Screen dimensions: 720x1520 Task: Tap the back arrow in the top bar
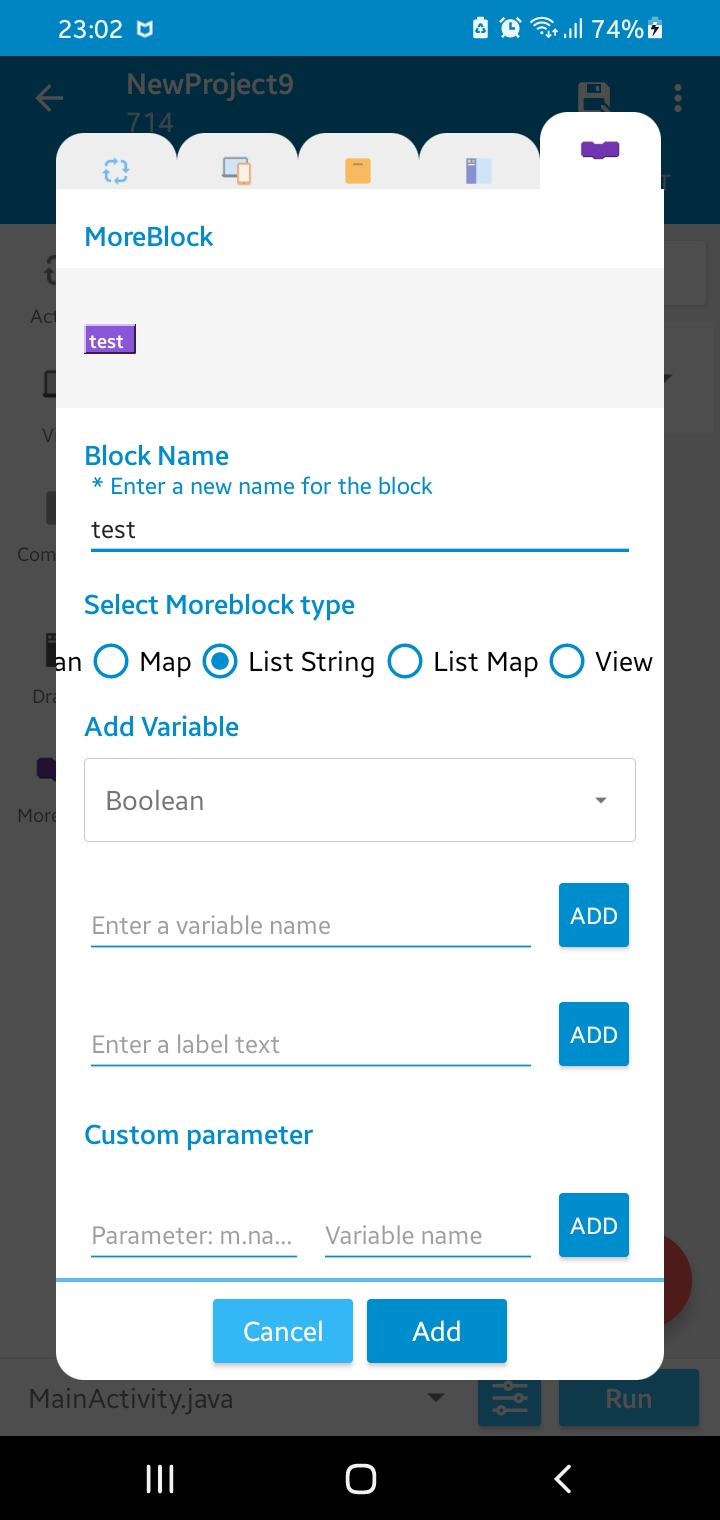(x=47, y=97)
